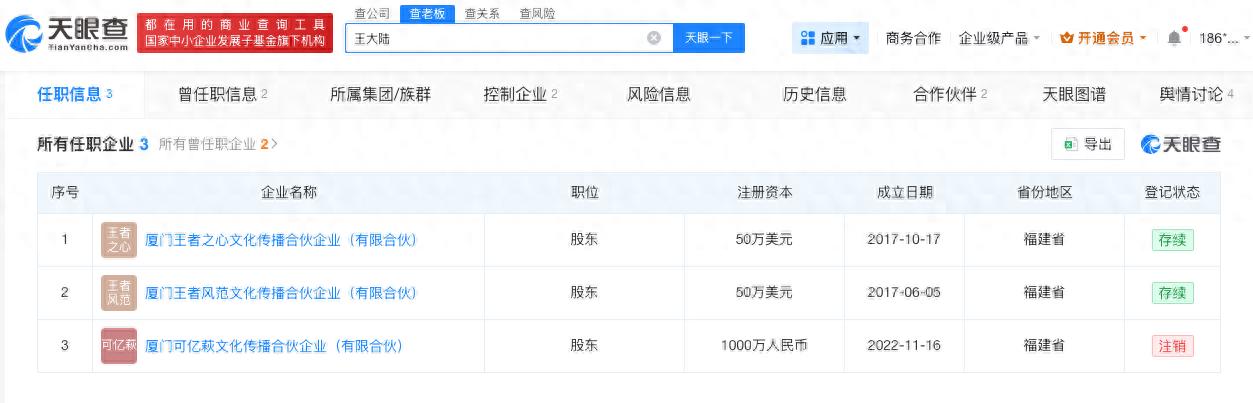The image size is (1253, 403).
Task: Click the notification bell icon
Action: point(1173,38)
